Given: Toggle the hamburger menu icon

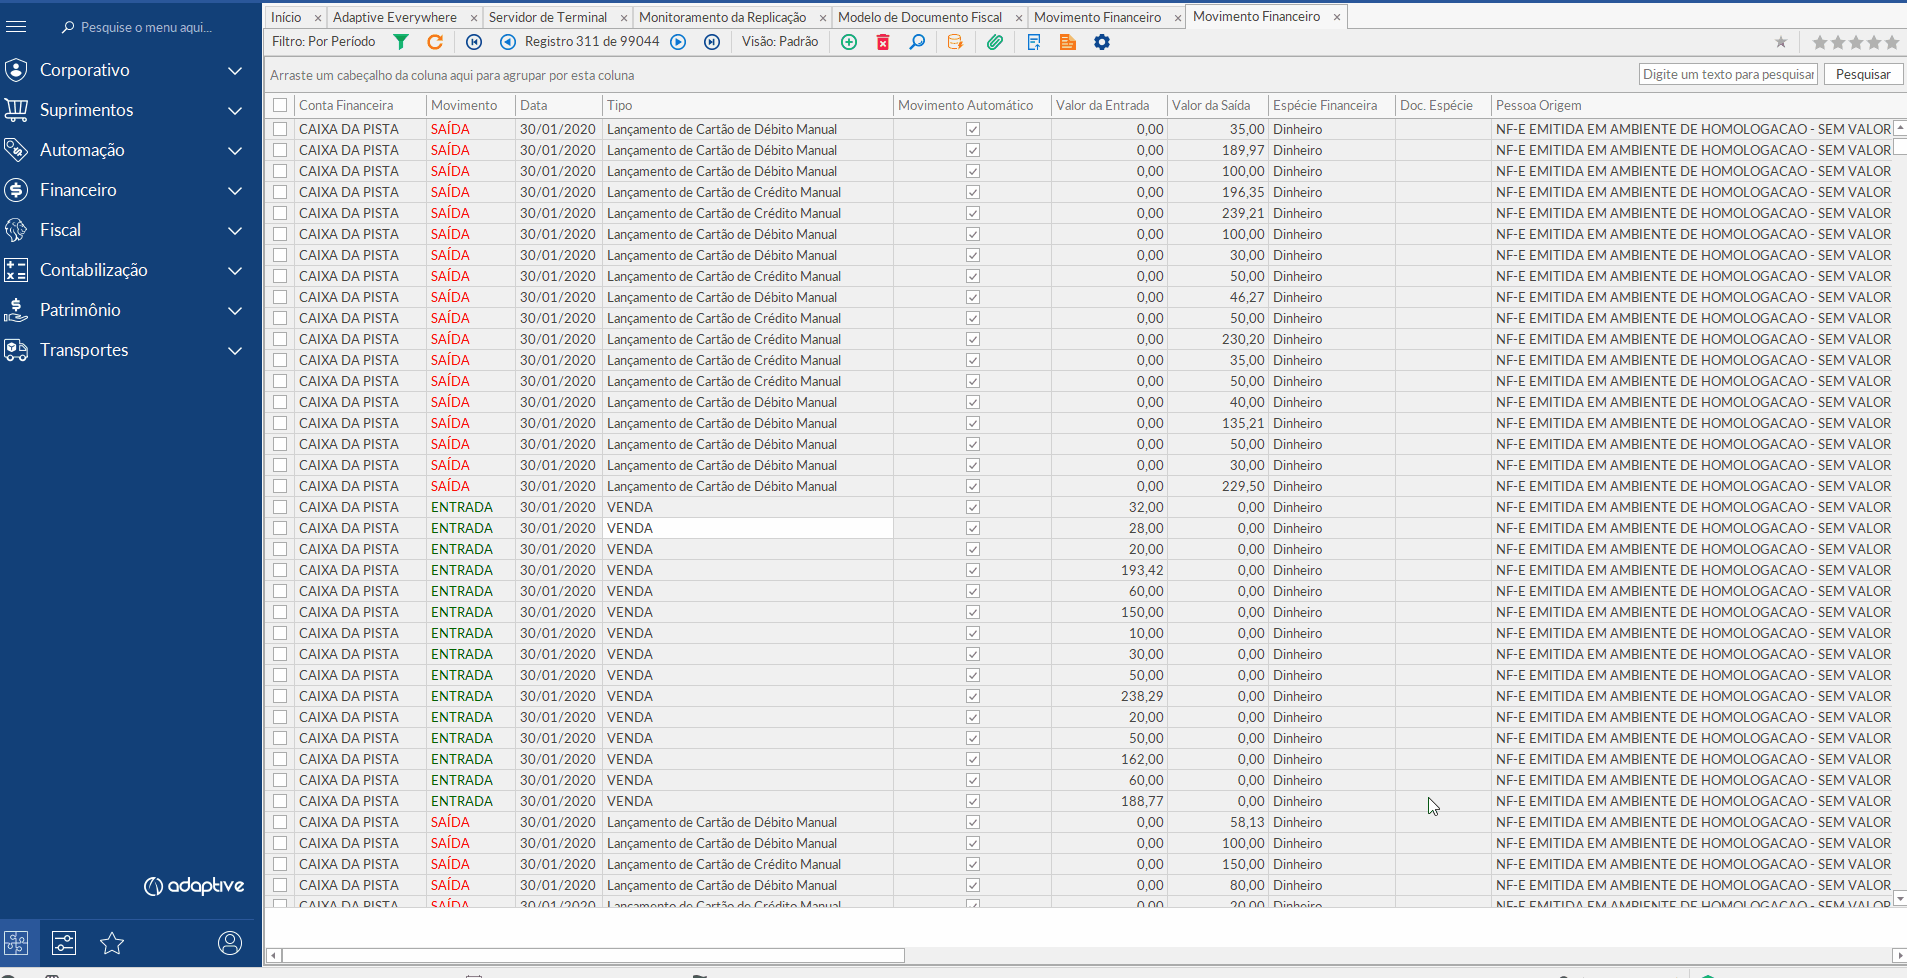Looking at the screenshot, I should tap(16, 27).
